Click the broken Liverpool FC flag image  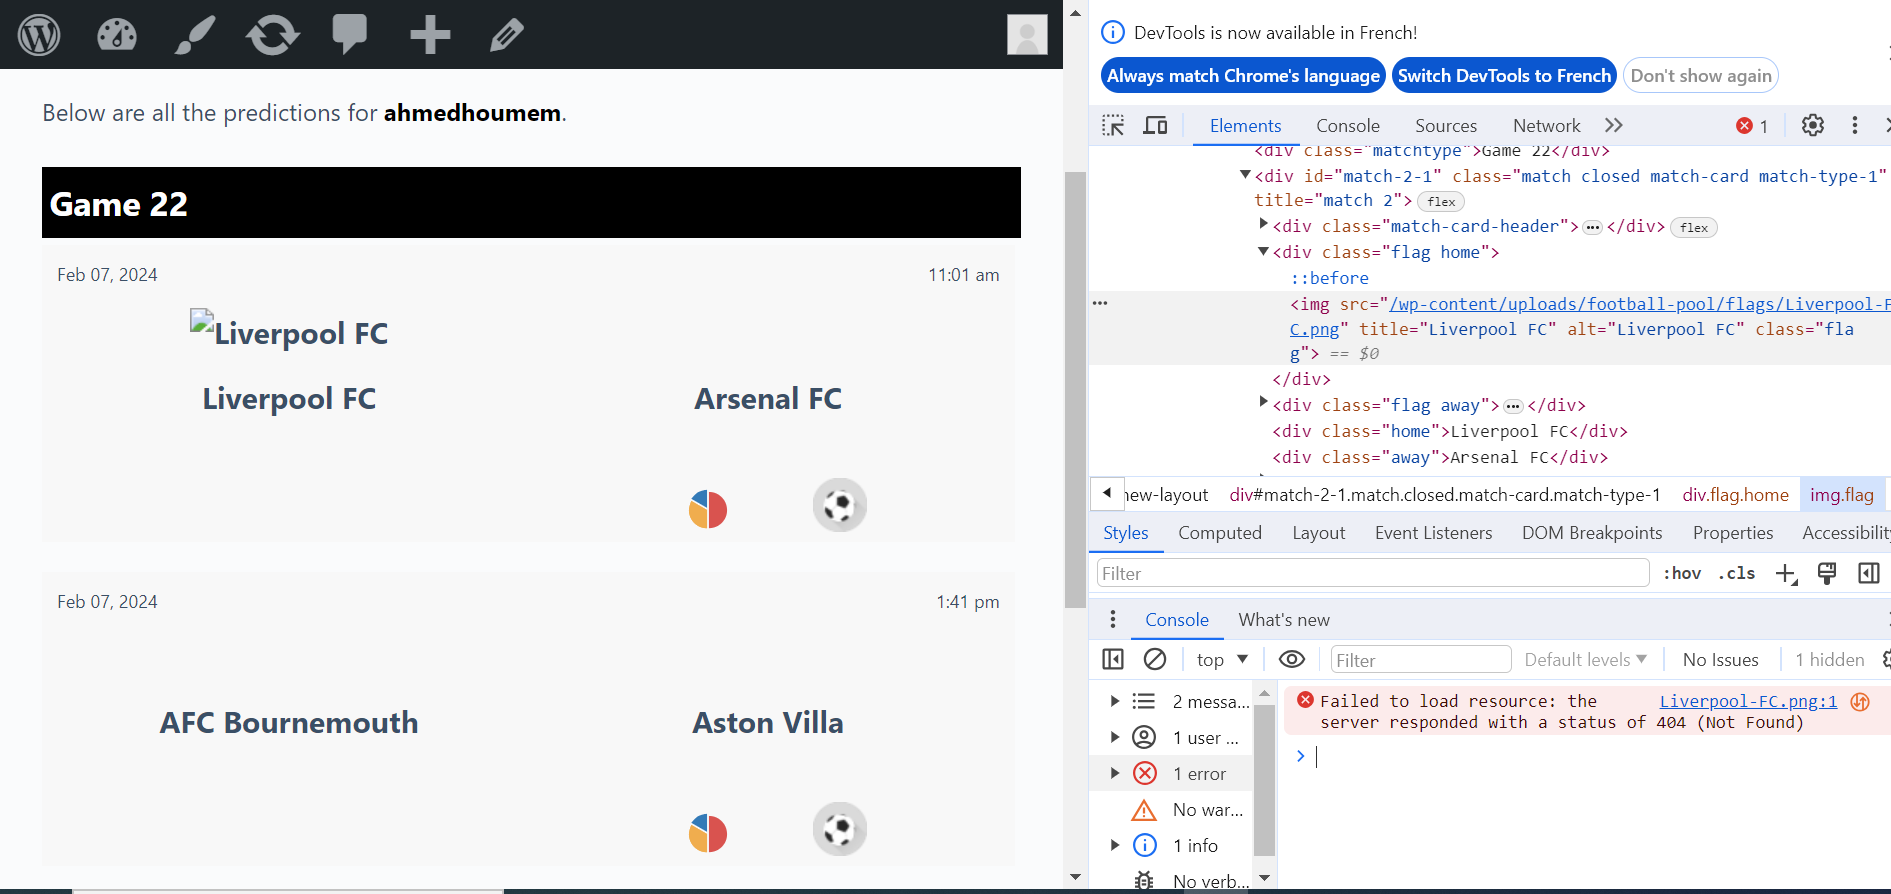click(289, 331)
